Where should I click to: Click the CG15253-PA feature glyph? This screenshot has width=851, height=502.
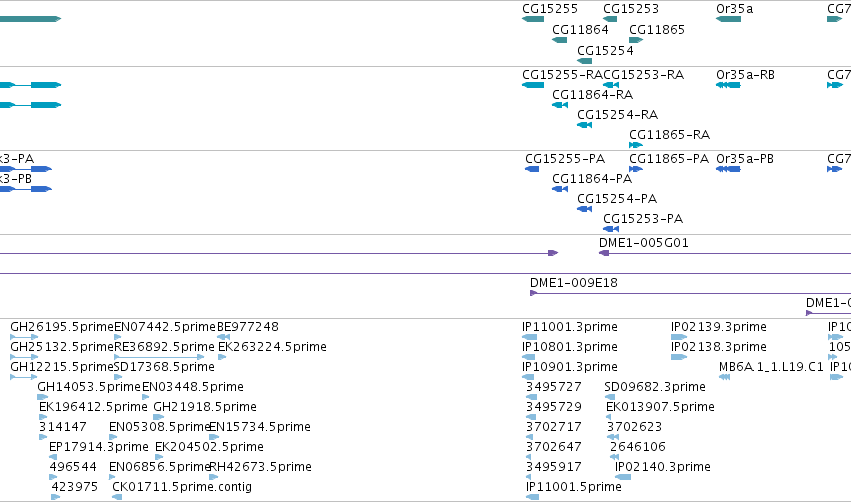611,229
